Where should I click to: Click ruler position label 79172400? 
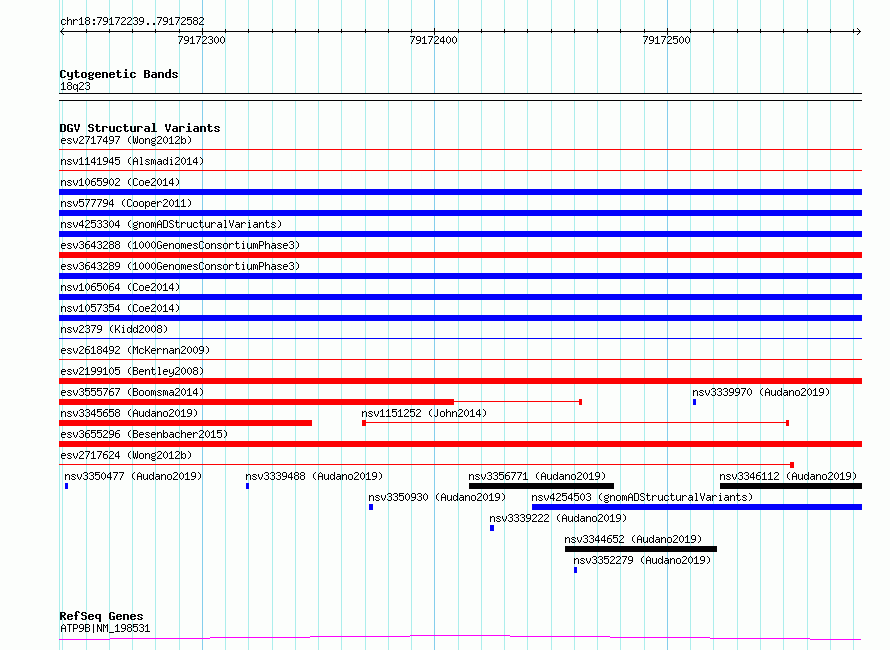tap(433, 40)
